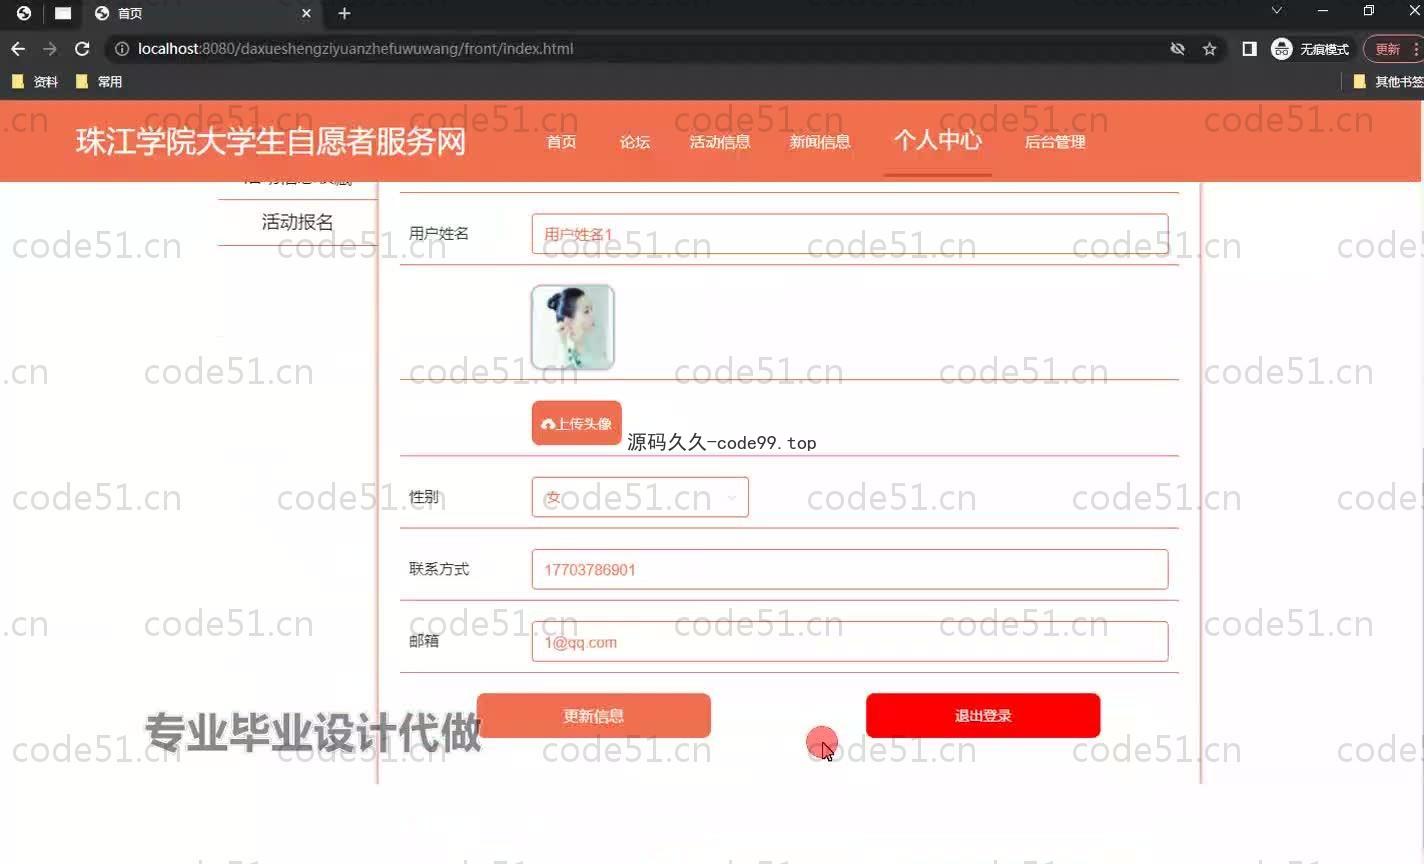
Task: Go to 首页 in navigation bar
Action: (561, 142)
